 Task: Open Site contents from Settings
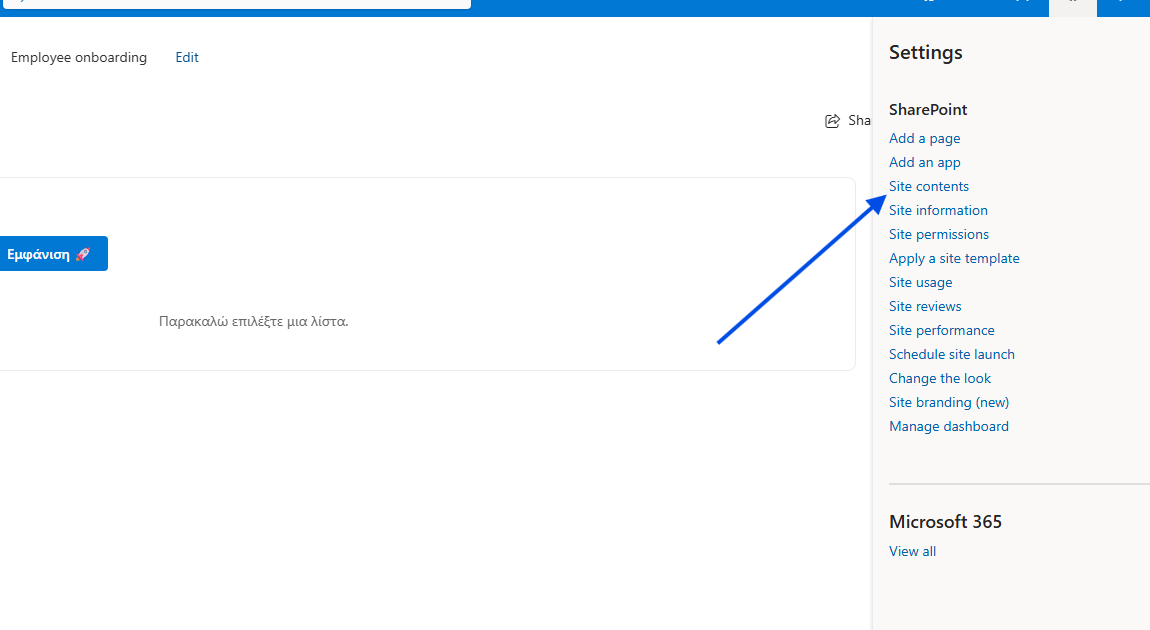(x=928, y=187)
